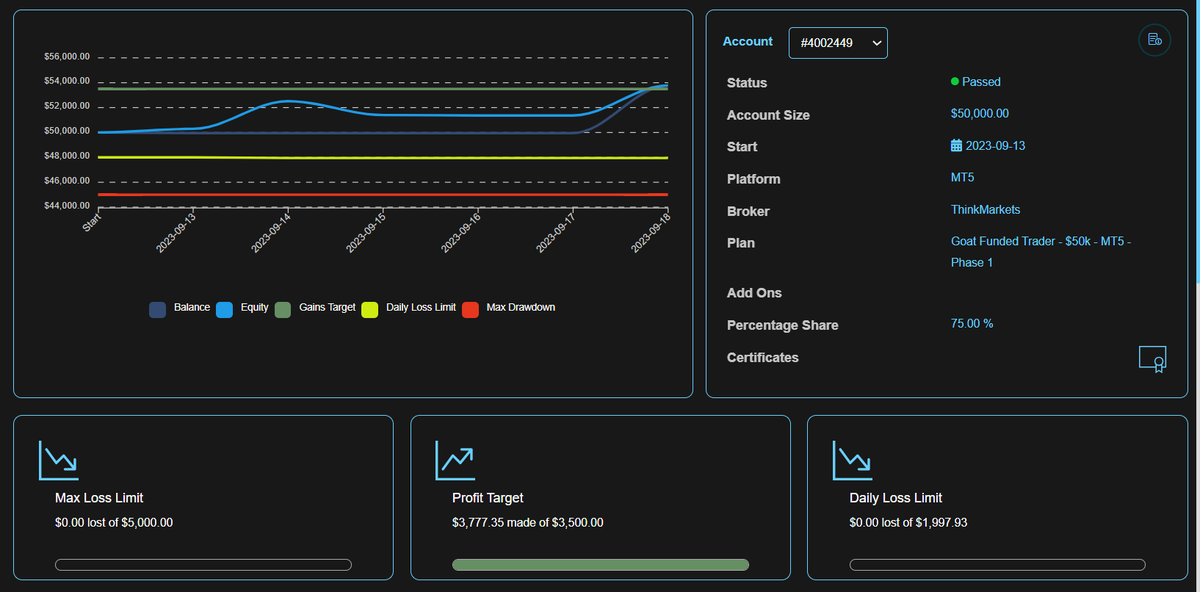Screen dimensions: 1200x592
Task: Click the $50,000.00 account size value
Action: 980,114
